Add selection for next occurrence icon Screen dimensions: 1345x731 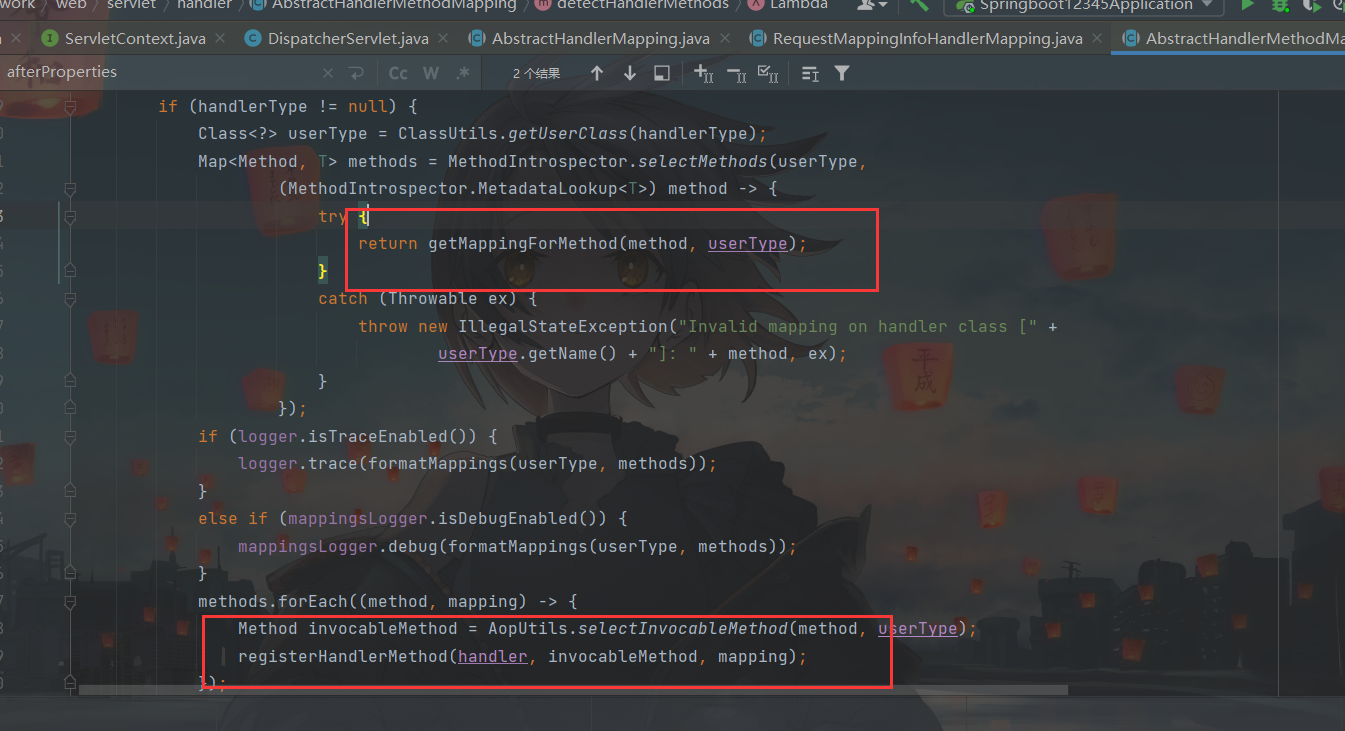point(704,73)
